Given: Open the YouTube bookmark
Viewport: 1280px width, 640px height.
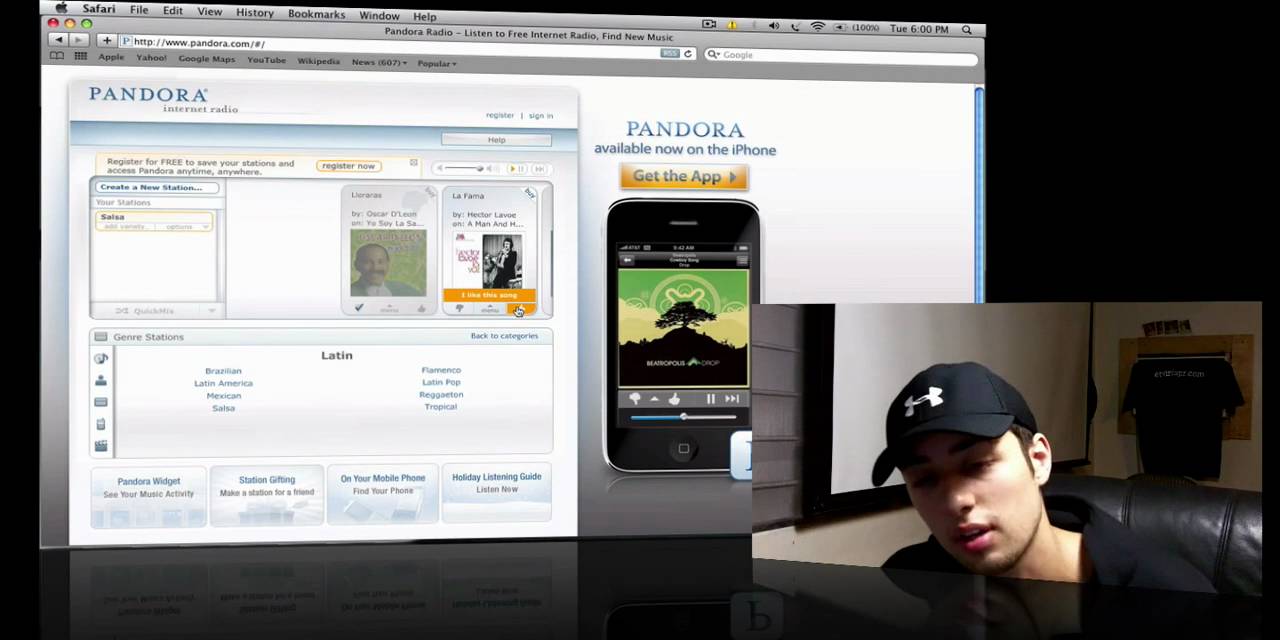Looking at the screenshot, I should point(266,60).
